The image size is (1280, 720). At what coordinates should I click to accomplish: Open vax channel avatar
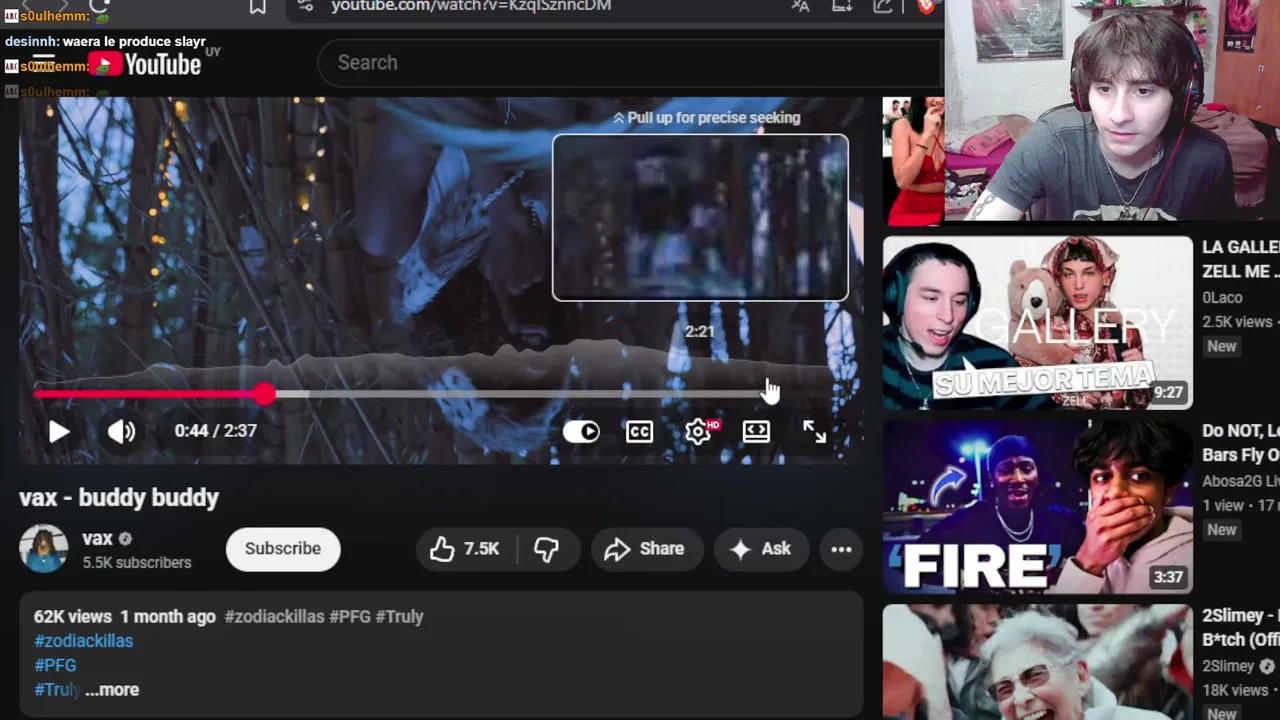point(43,549)
